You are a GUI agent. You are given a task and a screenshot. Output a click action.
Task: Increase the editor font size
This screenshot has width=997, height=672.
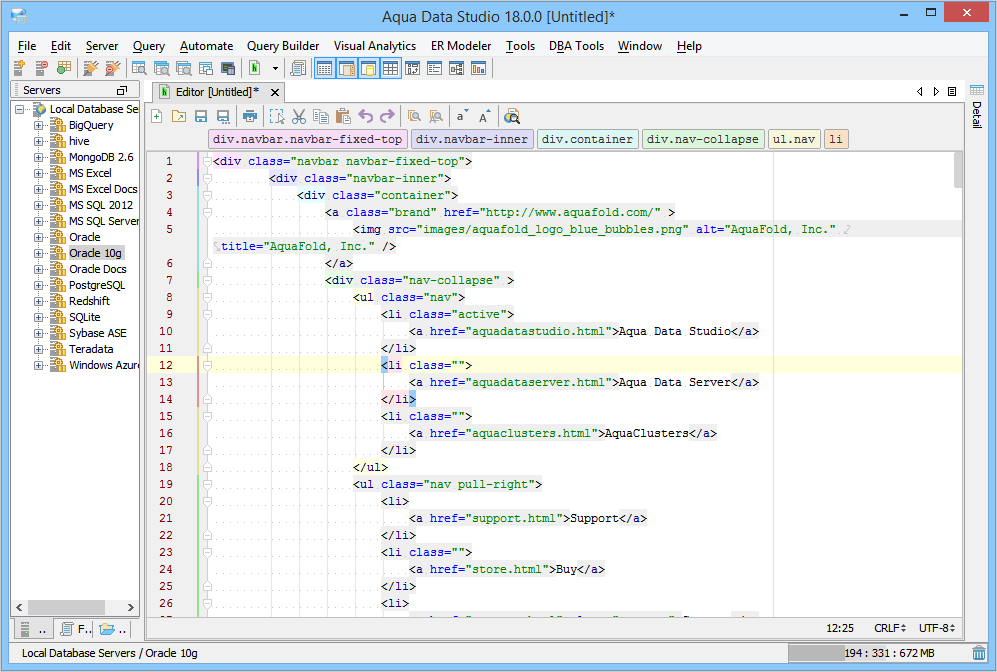coord(485,116)
